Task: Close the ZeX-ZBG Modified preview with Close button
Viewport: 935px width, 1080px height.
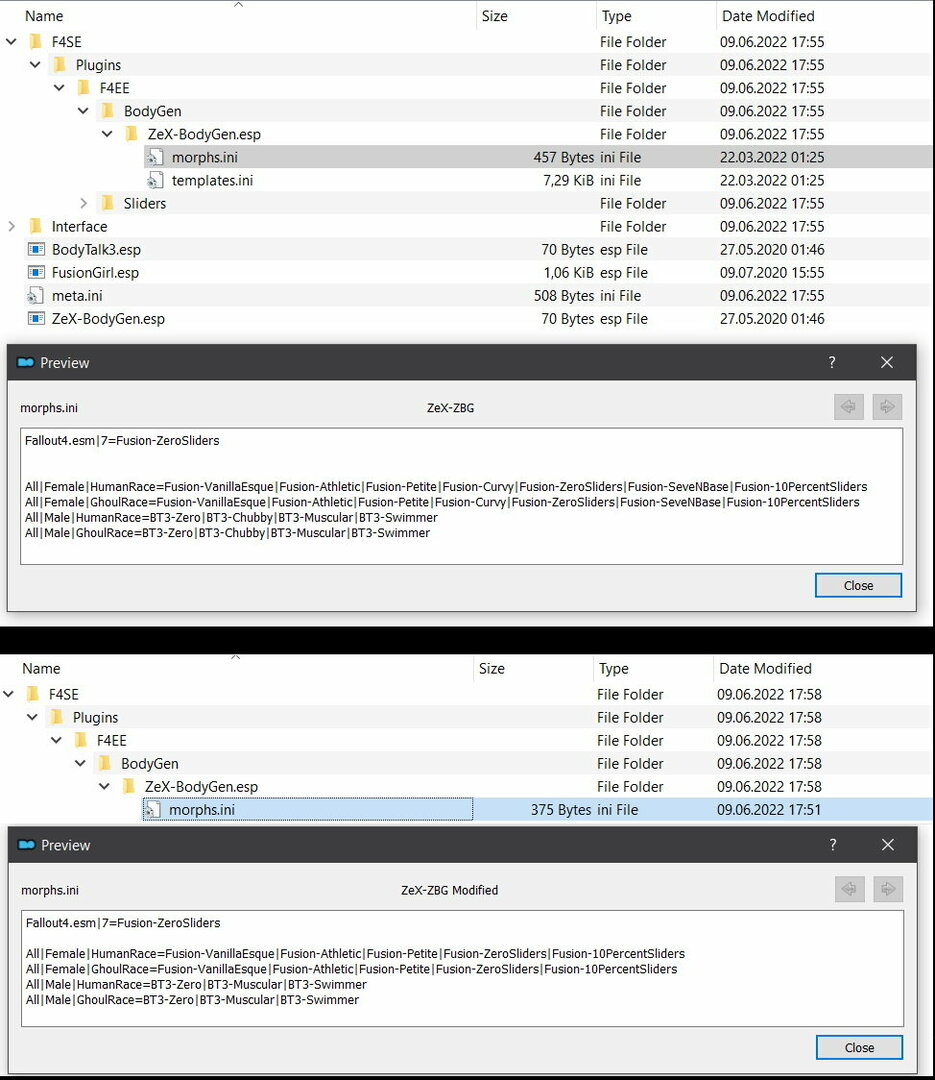Action: [859, 1048]
